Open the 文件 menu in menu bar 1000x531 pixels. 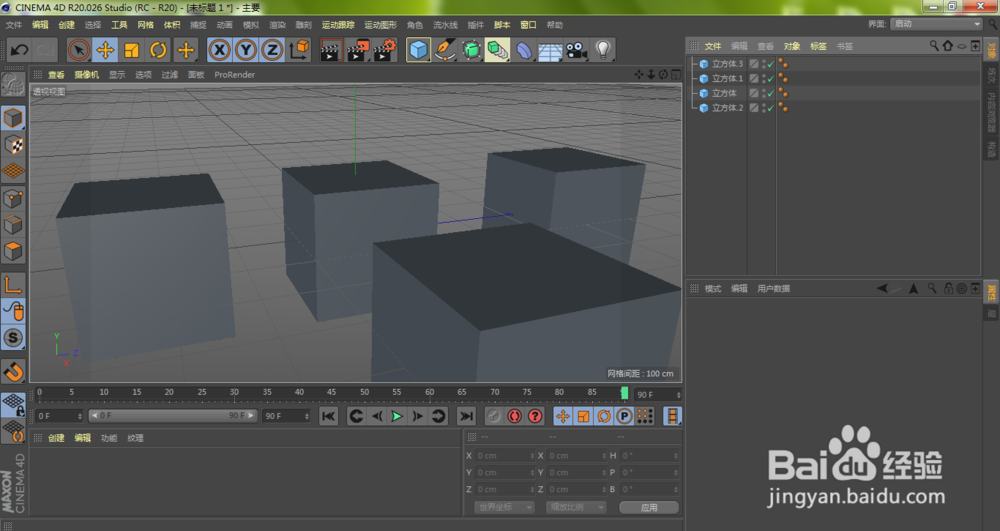click(x=14, y=25)
